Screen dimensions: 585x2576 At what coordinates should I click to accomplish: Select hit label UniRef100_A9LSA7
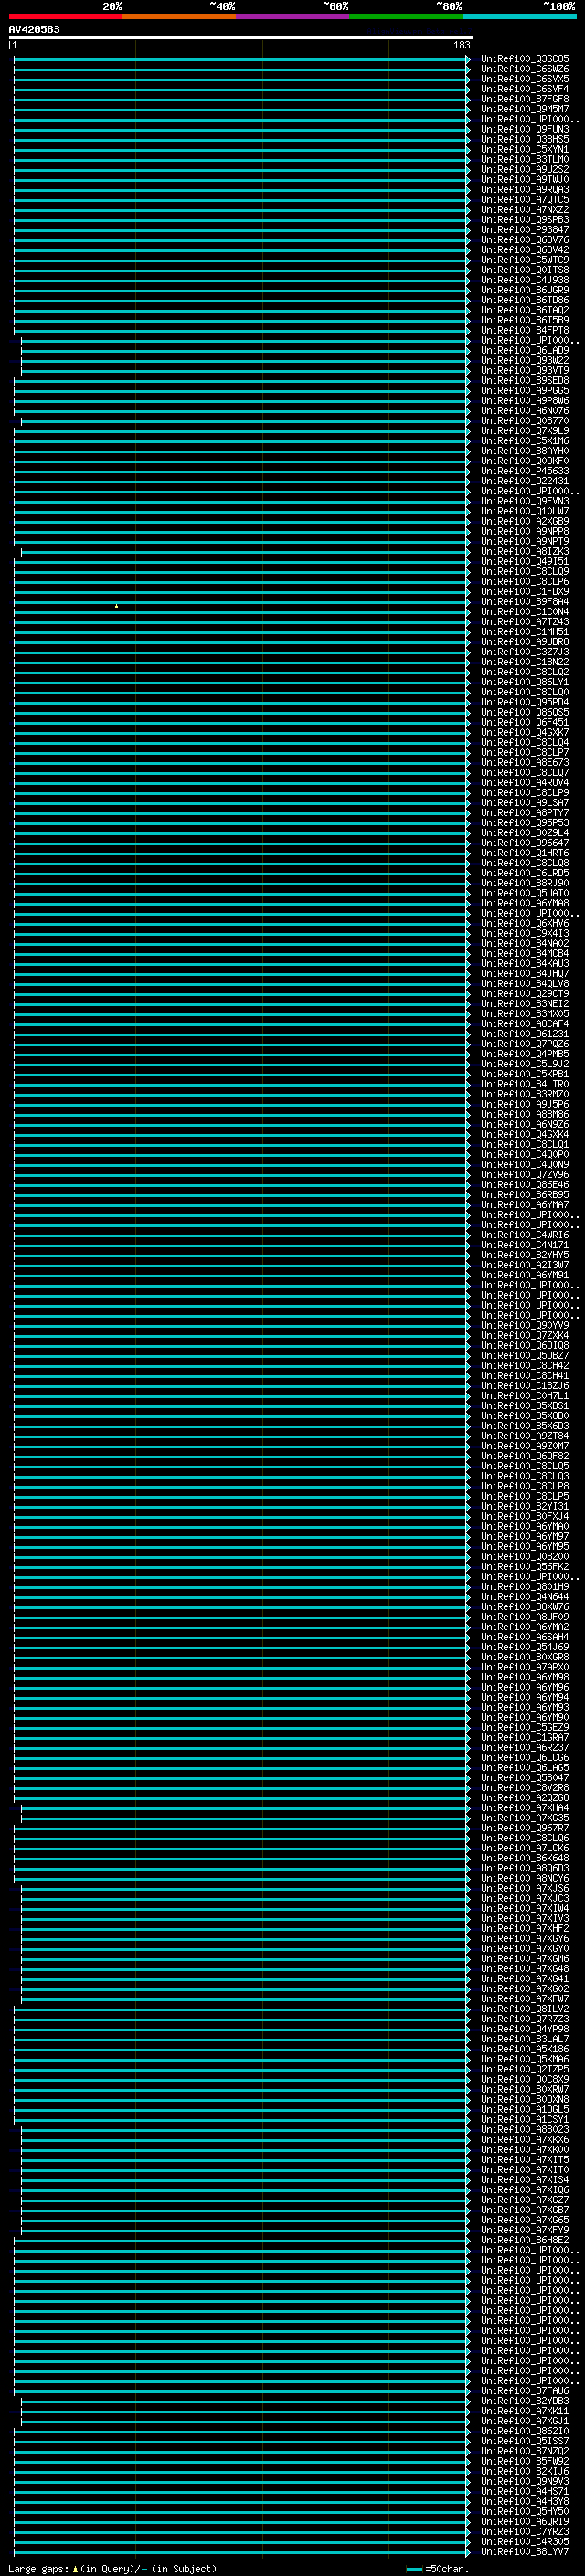click(524, 803)
